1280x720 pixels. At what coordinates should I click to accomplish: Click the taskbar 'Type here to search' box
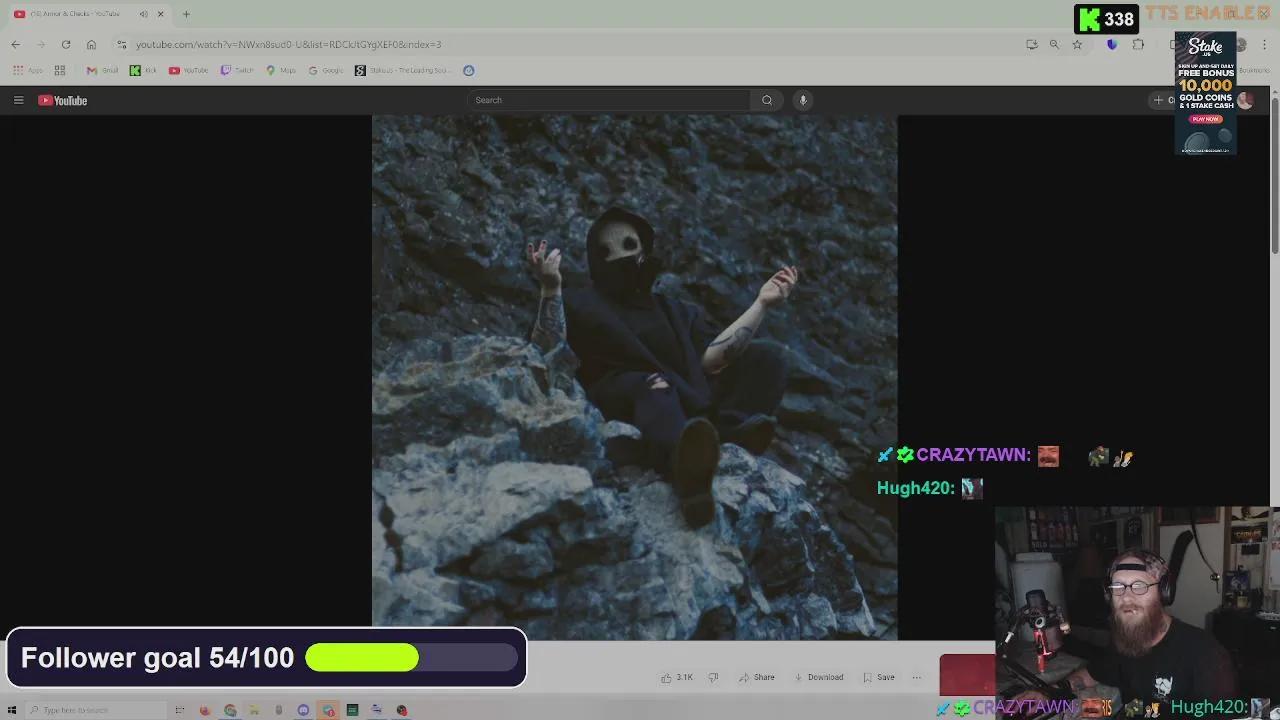tap(95, 710)
